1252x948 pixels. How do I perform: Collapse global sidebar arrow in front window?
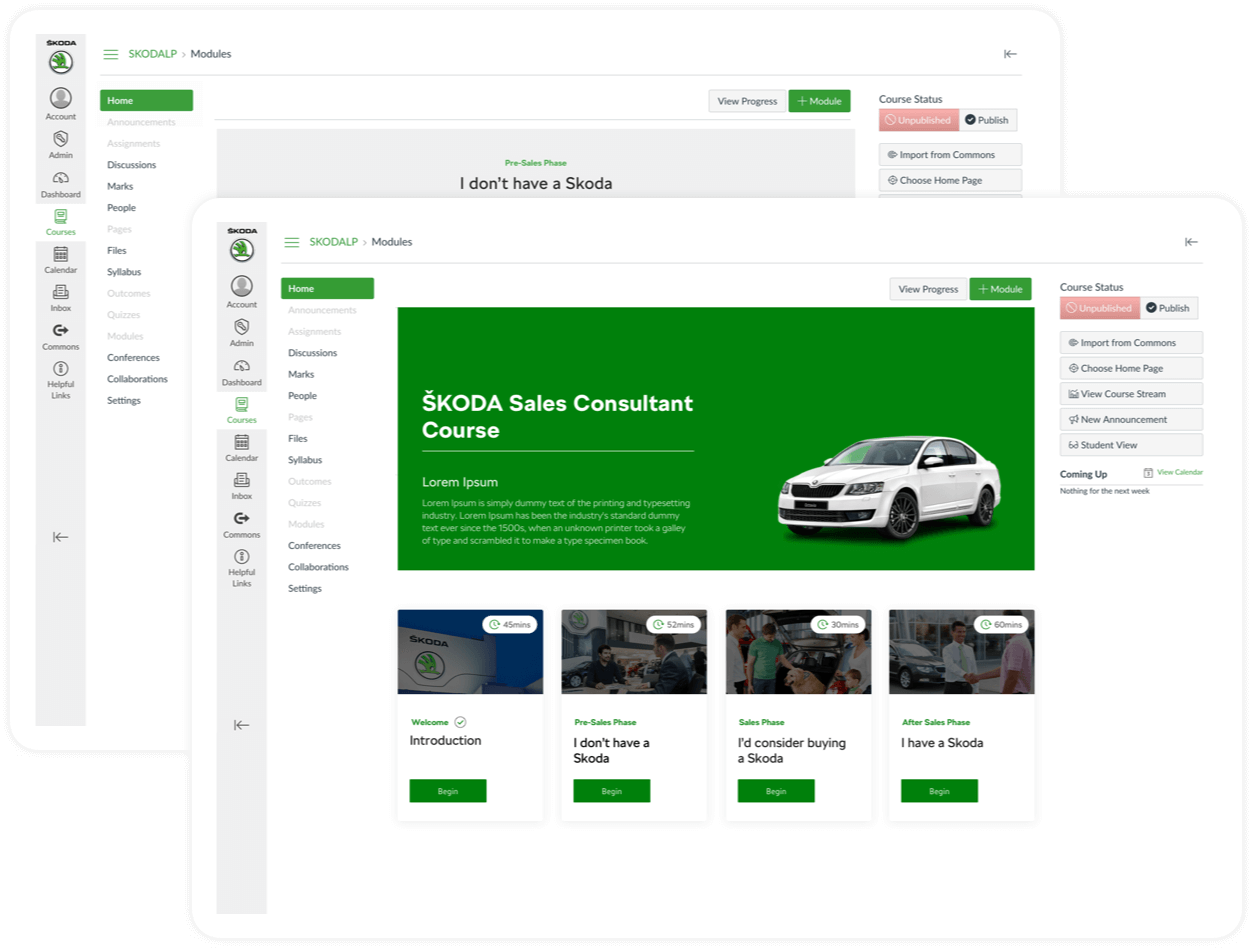[x=241, y=725]
